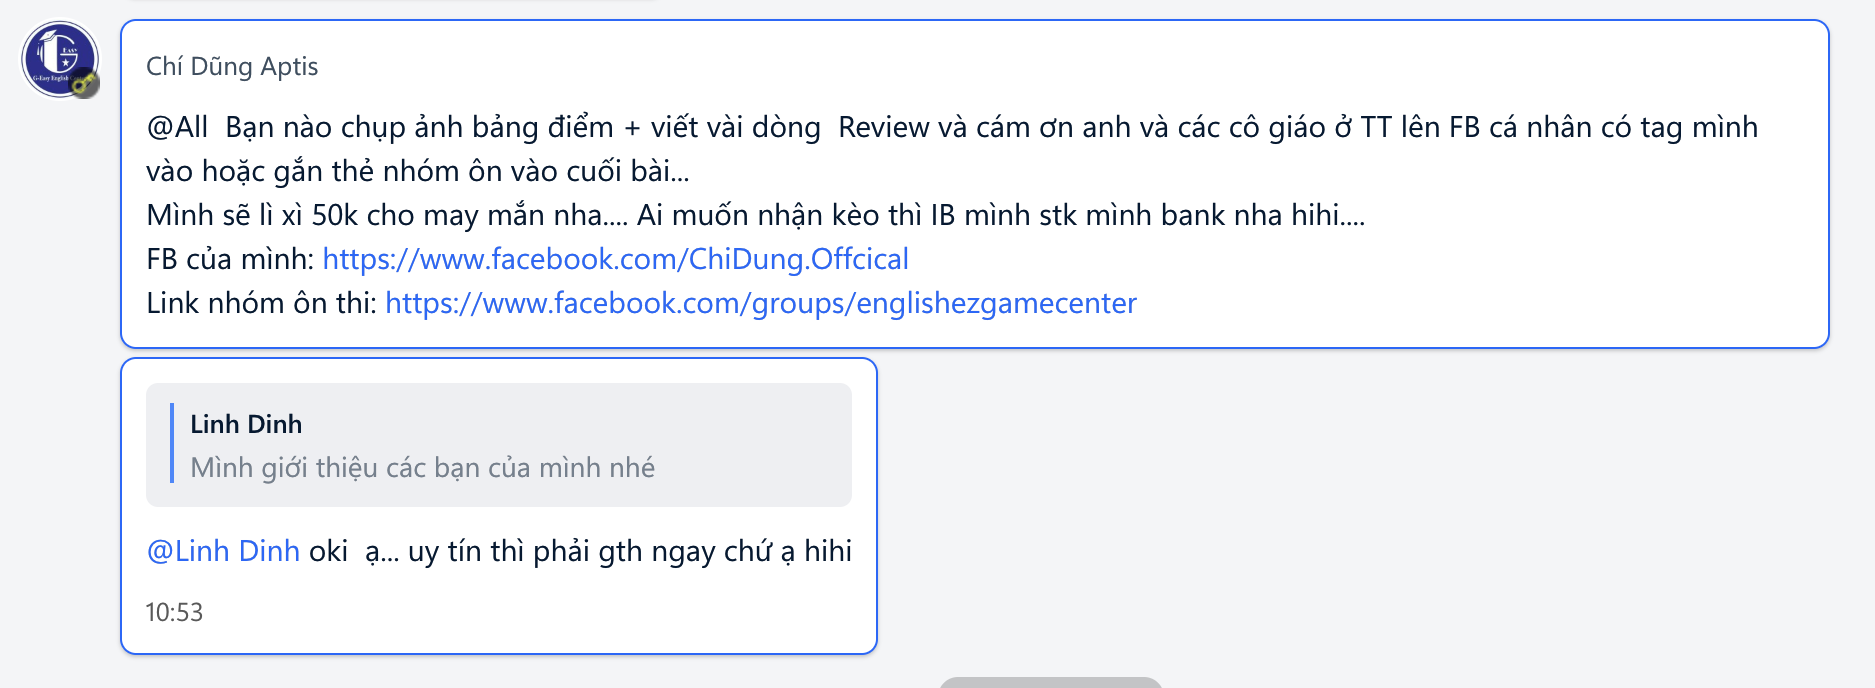Open the englishezgamecenter group link
The width and height of the screenshot is (1875, 688).
[x=761, y=303]
